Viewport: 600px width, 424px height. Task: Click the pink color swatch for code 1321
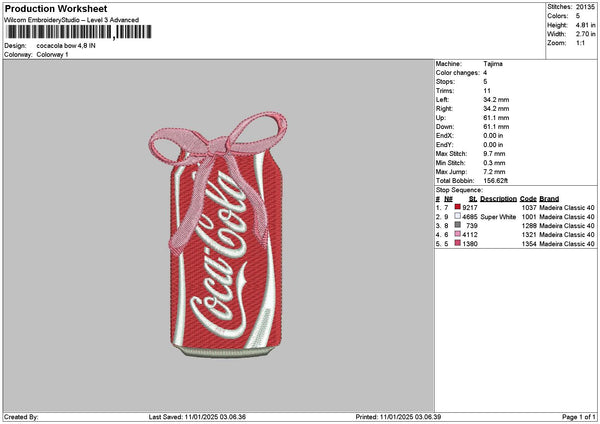457,234
